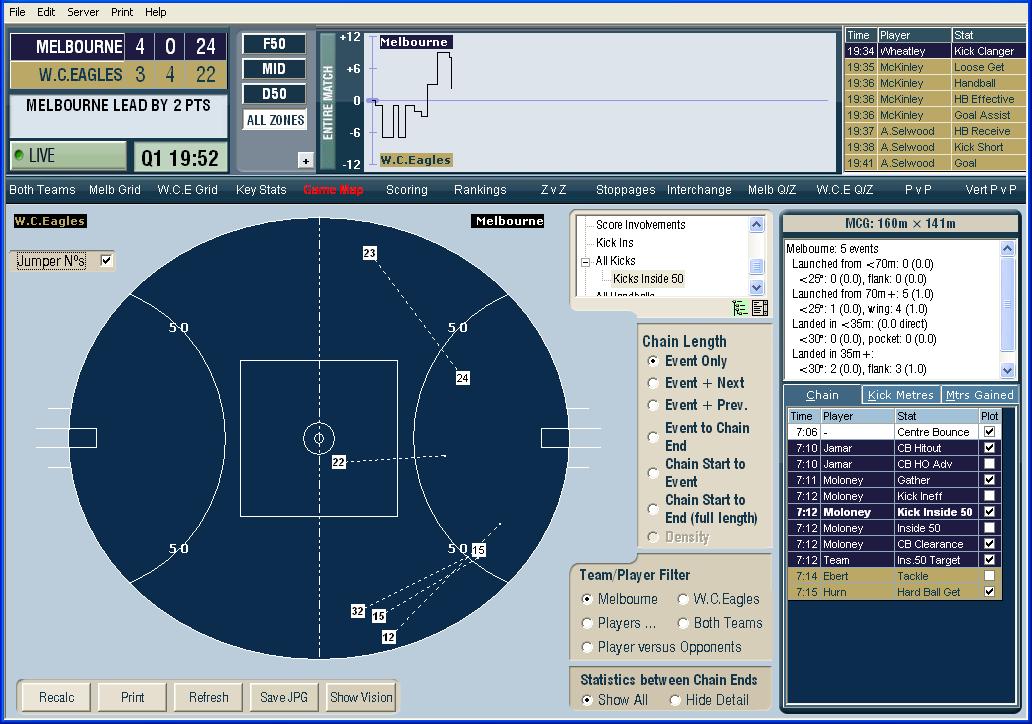Screen dimensions: 1032x724
Task: Click the MID zone button
Action: pyautogui.click(x=274, y=69)
